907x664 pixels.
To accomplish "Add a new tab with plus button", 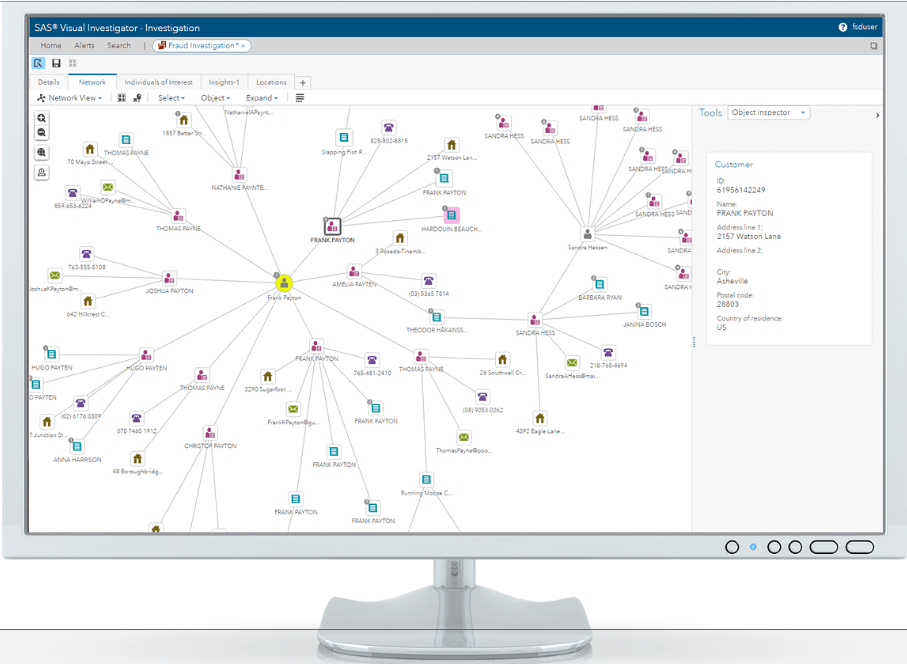I will click(303, 82).
